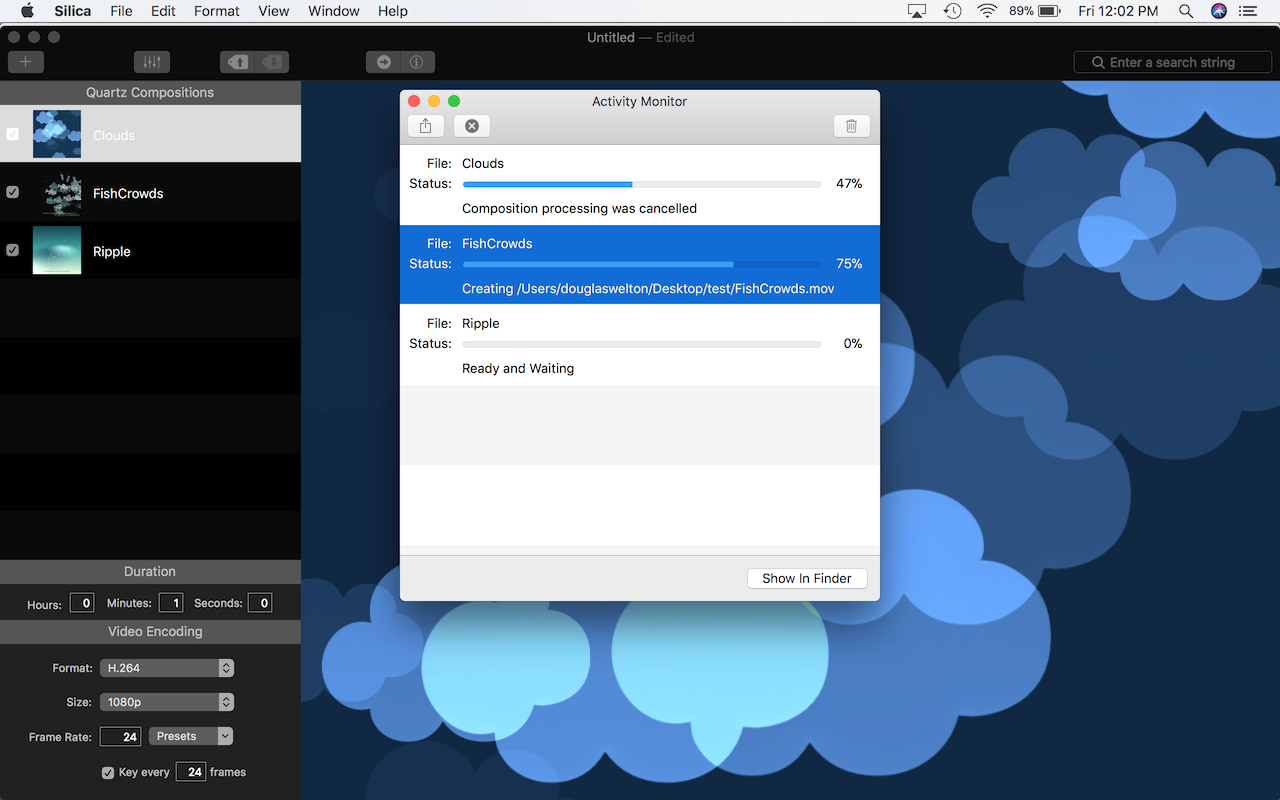Viewport: 1280px width, 800px height.
Task: Open the Format H.264 dropdown
Action: coord(167,668)
